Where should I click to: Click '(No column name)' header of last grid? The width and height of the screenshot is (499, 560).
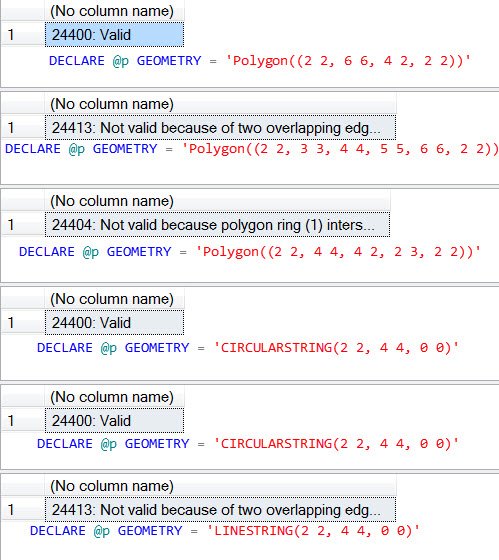click(220, 486)
